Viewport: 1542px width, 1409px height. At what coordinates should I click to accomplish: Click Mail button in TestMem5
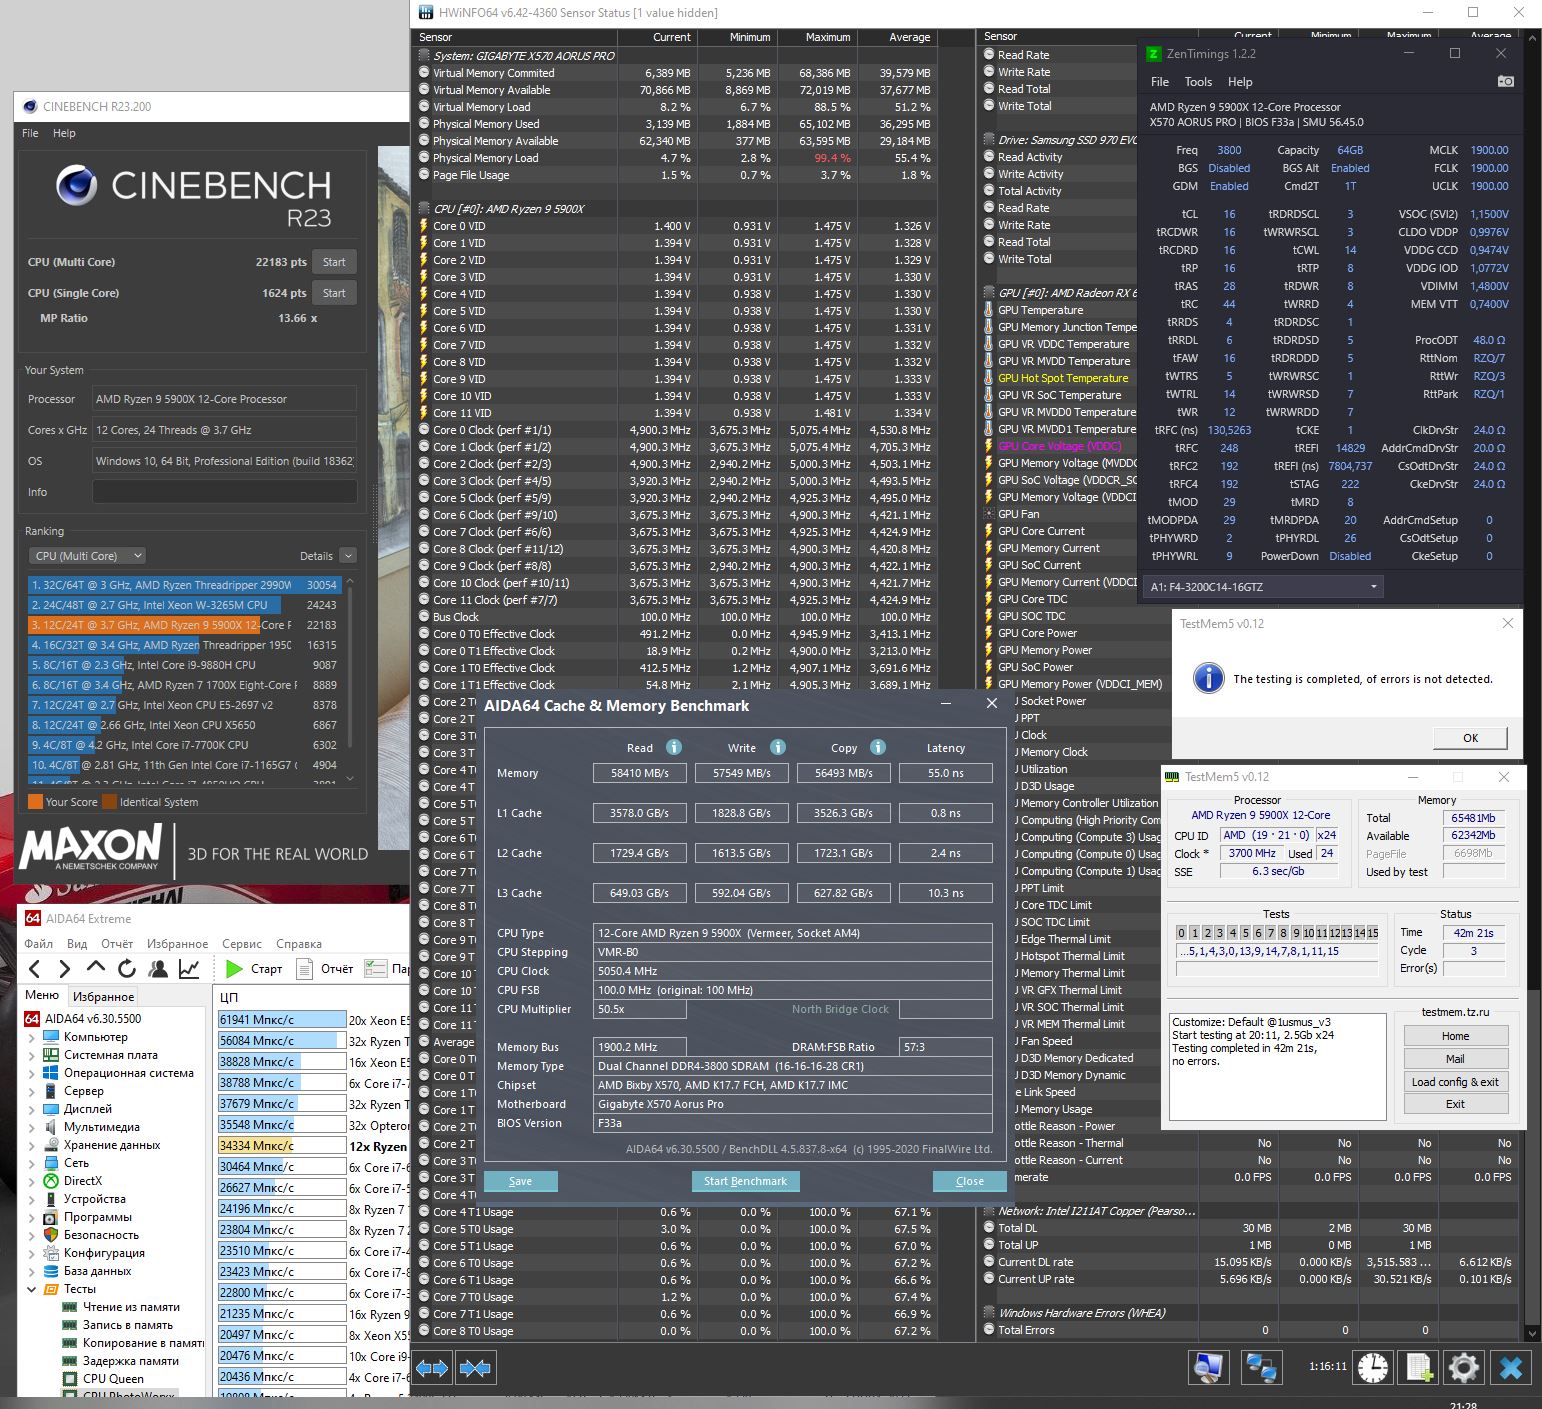click(1455, 1059)
